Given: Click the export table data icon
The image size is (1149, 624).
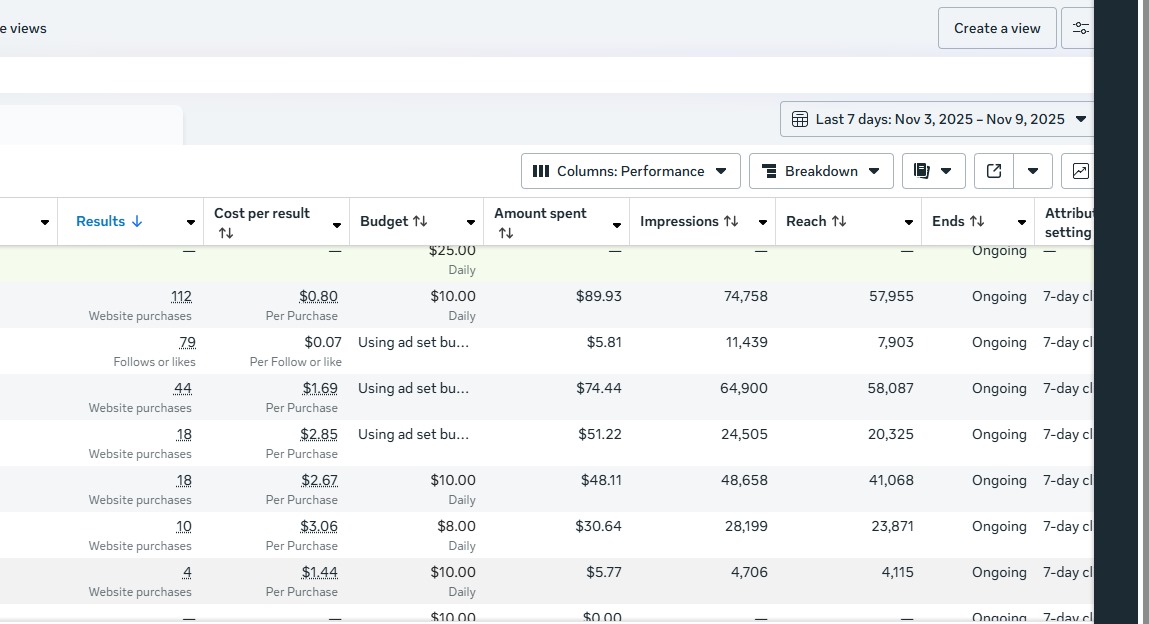Looking at the screenshot, I should click(994, 171).
